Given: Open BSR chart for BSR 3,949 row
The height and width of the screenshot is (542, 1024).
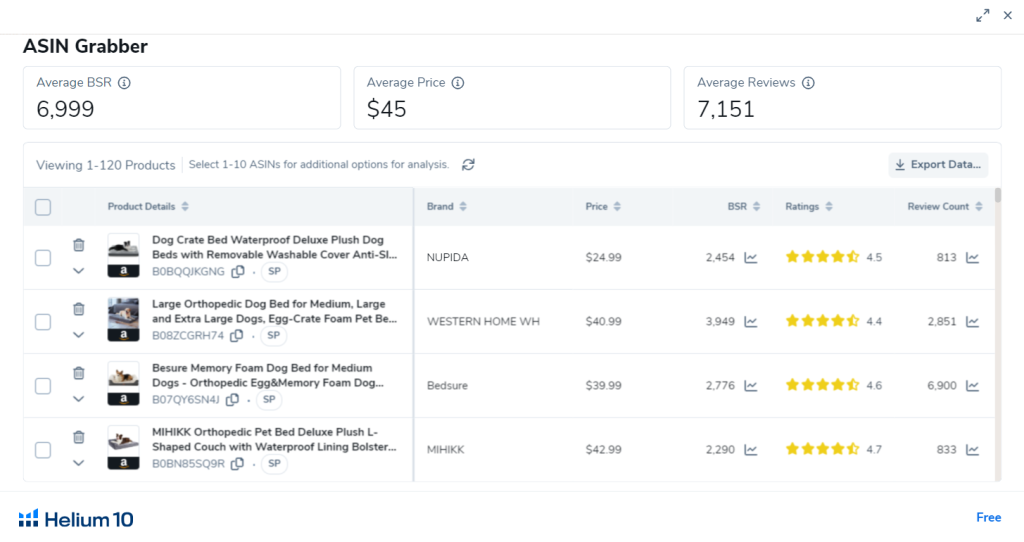Looking at the screenshot, I should 751,322.
